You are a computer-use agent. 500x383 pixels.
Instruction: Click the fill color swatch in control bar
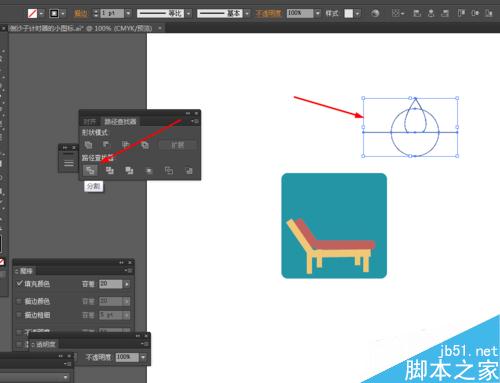(x=32, y=13)
